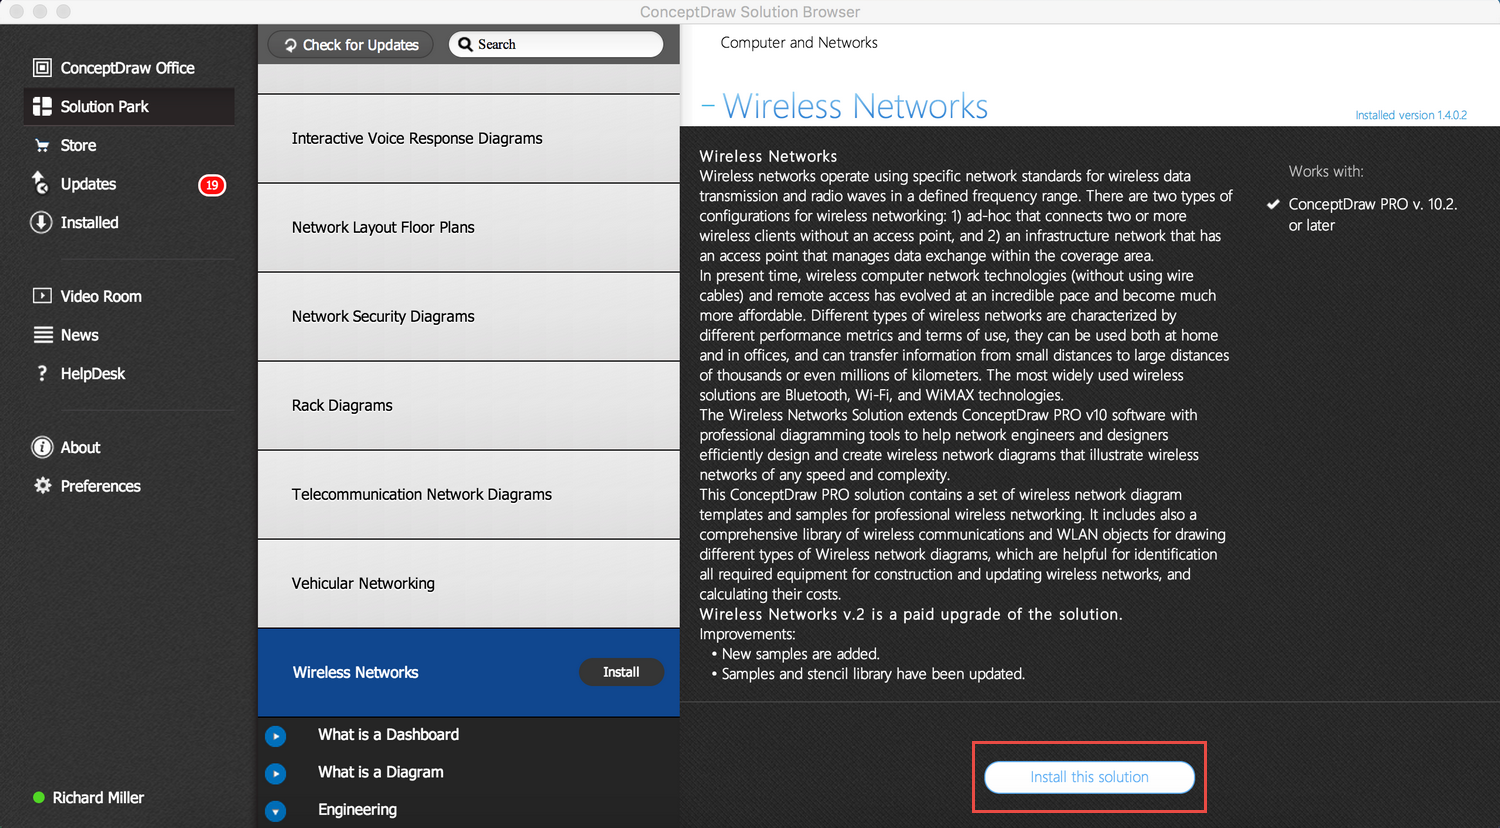Click the About label in sidebar
The height and width of the screenshot is (828, 1500).
pos(80,447)
